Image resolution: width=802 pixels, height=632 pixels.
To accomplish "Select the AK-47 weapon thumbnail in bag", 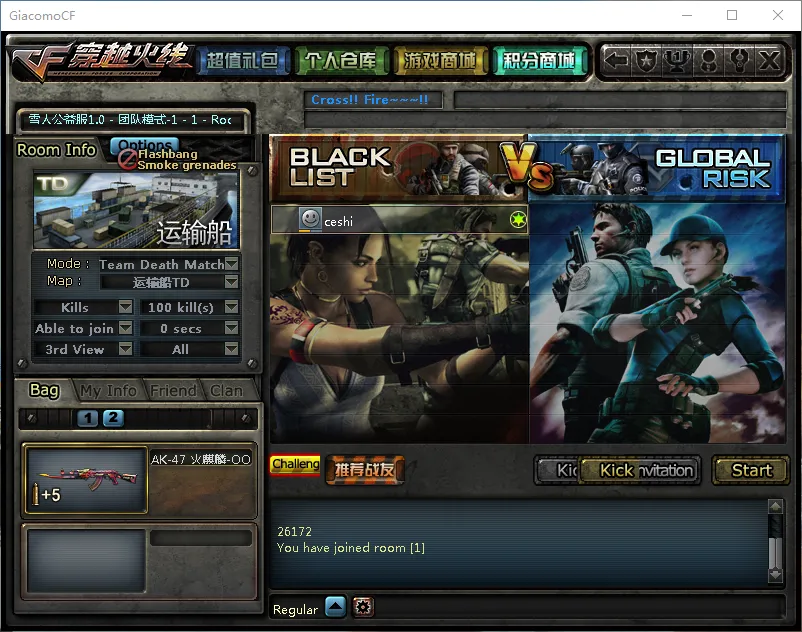I will 85,480.
